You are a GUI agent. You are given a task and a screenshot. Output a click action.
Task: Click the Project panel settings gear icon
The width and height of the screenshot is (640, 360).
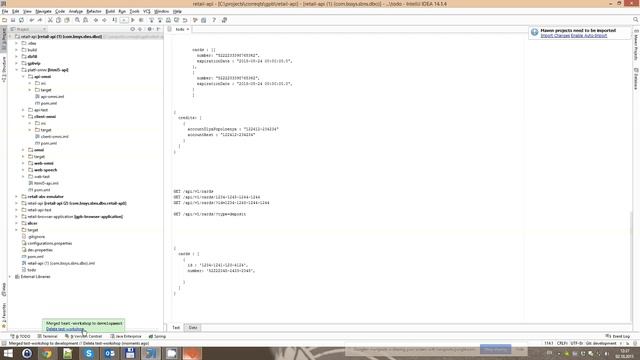[150, 29]
